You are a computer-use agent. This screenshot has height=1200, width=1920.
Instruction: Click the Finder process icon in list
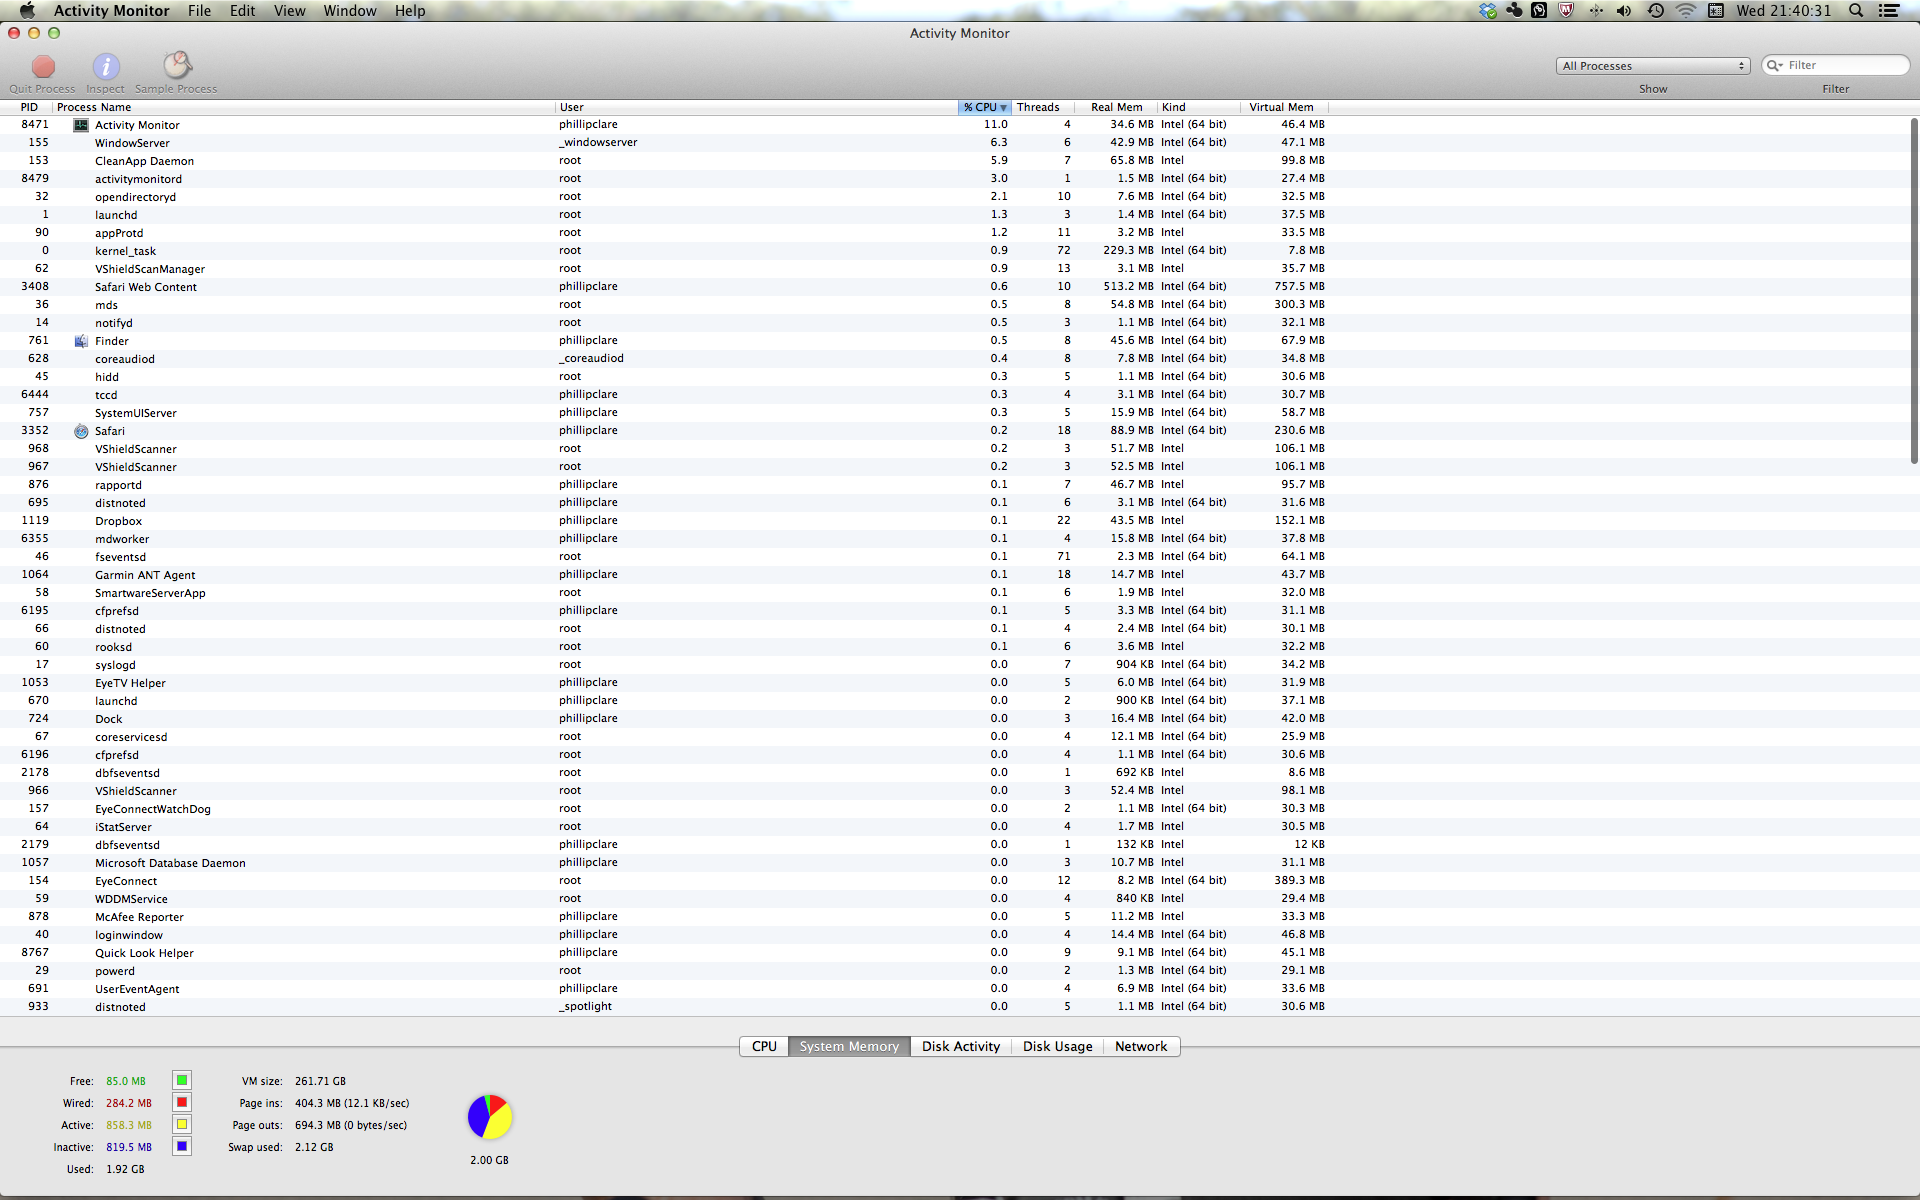tap(81, 341)
